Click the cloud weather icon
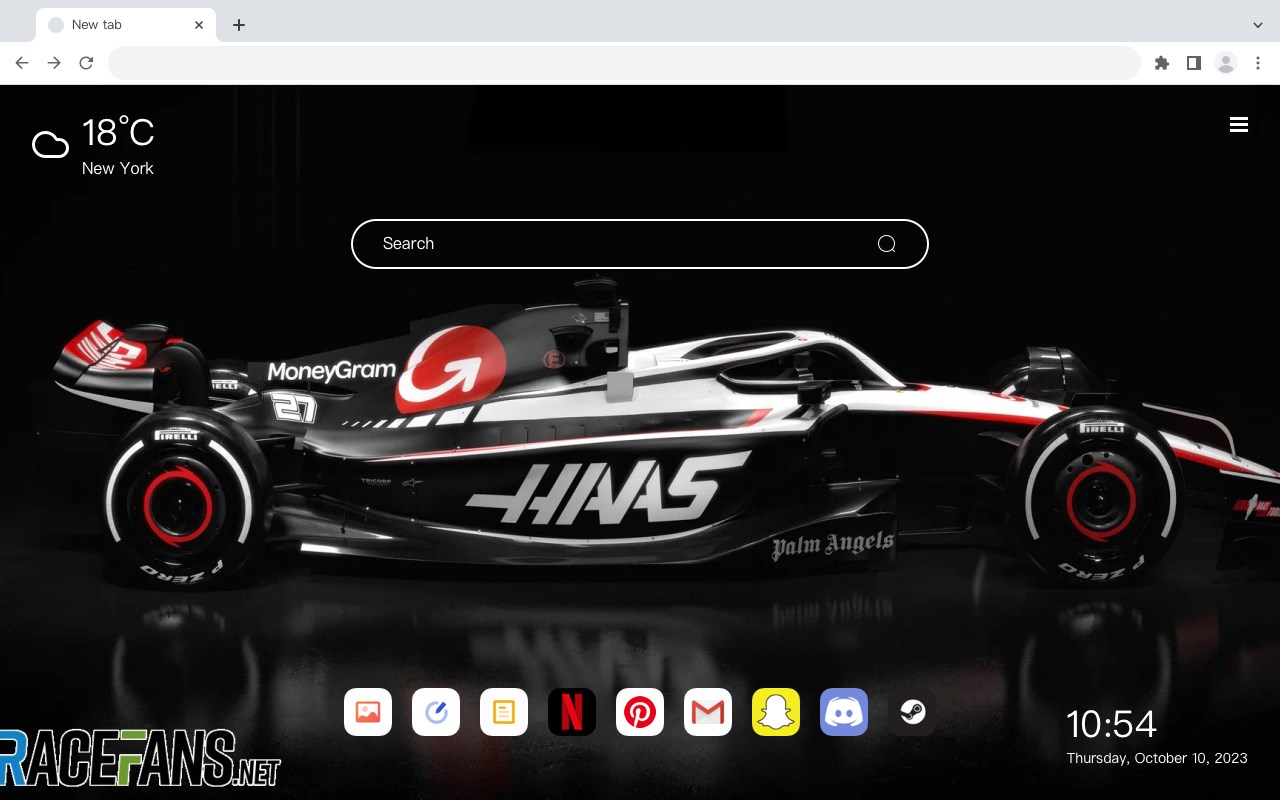 50,146
